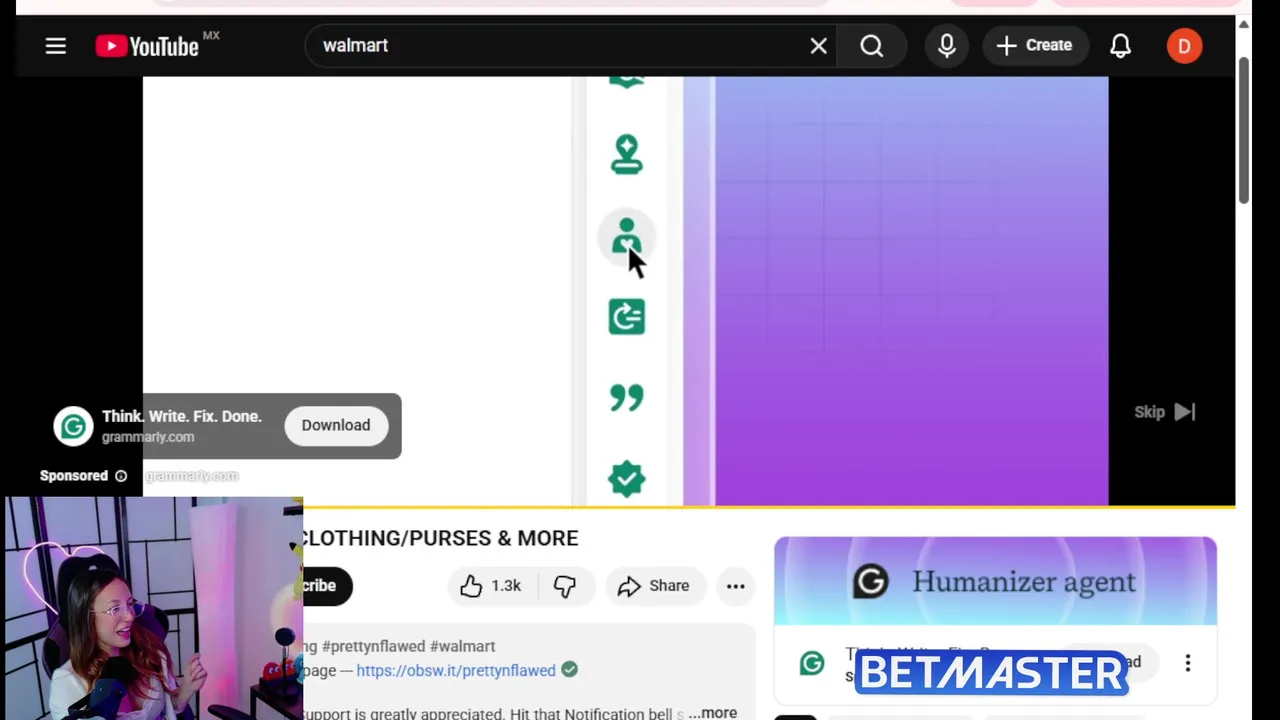The height and width of the screenshot is (720, 1280).
Task: Start voice search with the microphone
Action: pyautogui.click(x=946, y=46)
